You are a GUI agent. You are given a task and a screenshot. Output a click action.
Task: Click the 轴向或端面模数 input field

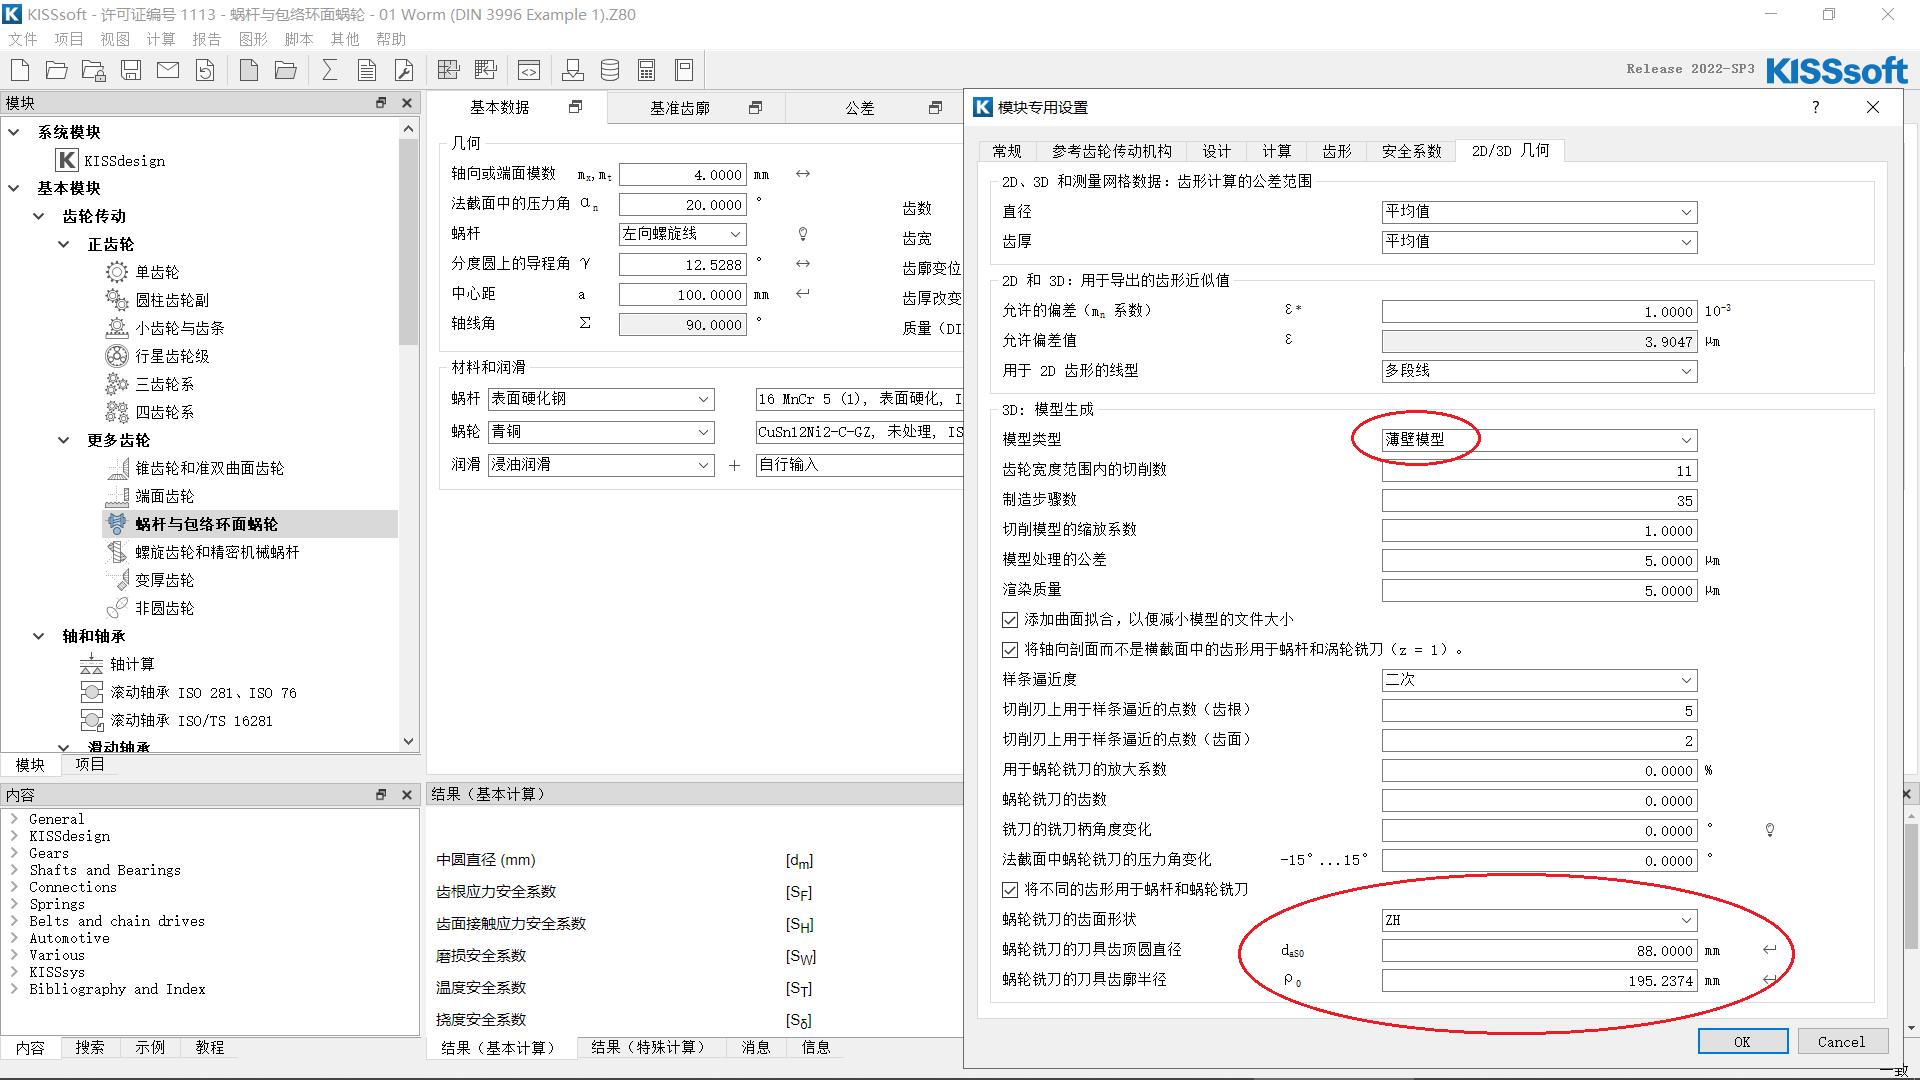pos(683,175)
